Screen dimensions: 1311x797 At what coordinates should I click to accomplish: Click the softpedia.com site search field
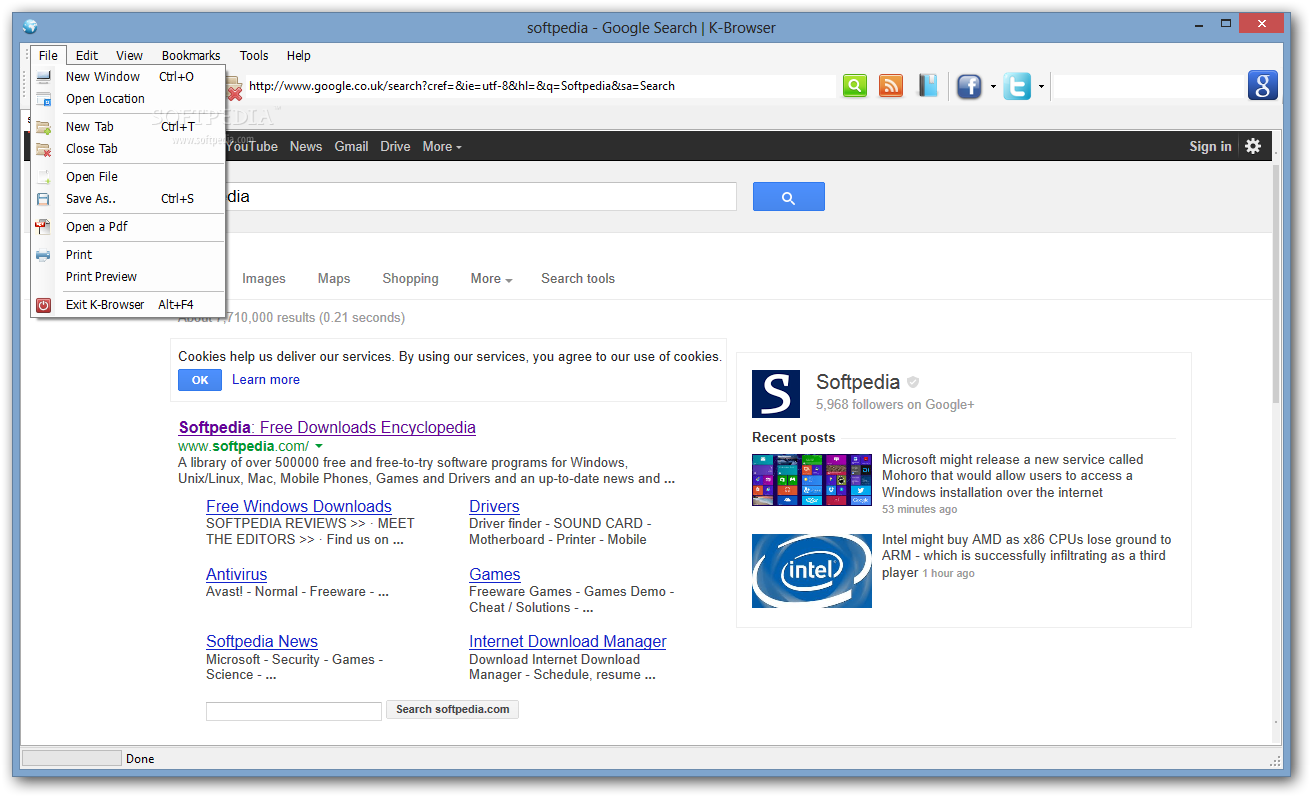click(x=294, y=711)
